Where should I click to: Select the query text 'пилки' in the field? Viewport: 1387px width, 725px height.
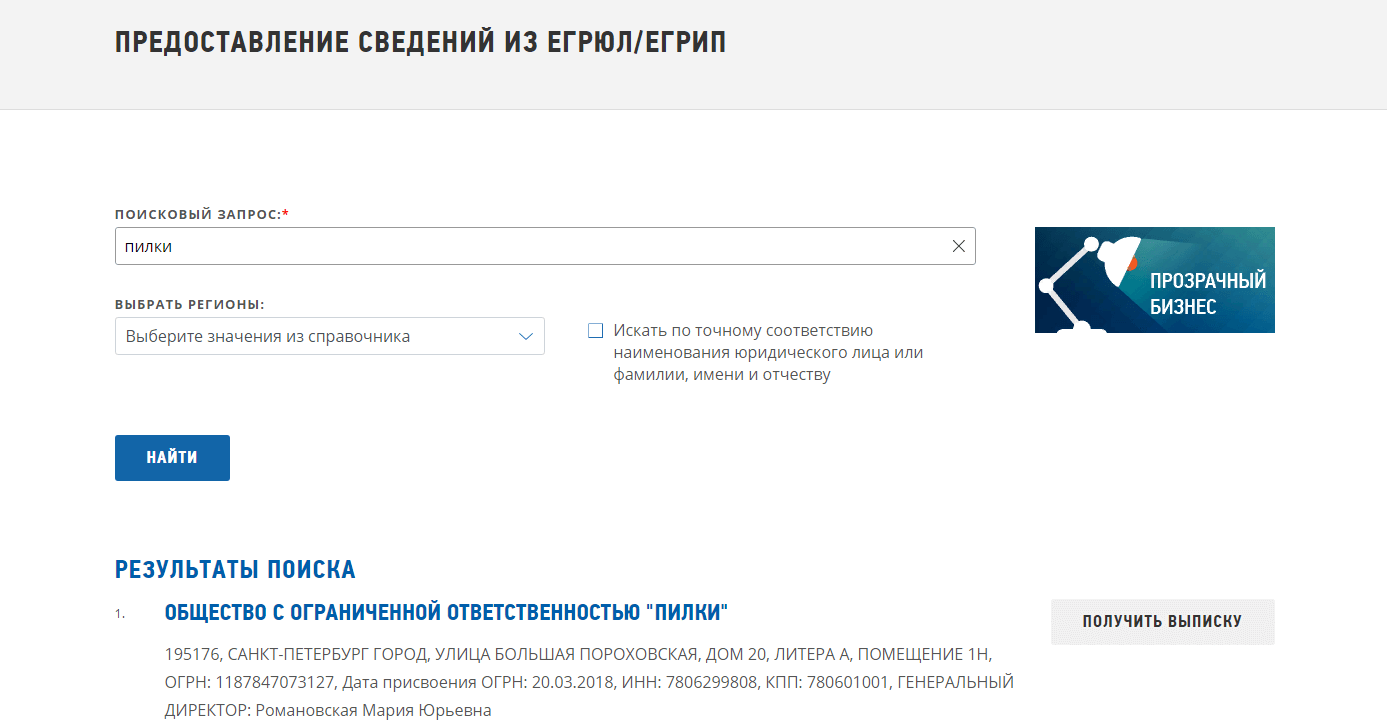pos(150,246)
